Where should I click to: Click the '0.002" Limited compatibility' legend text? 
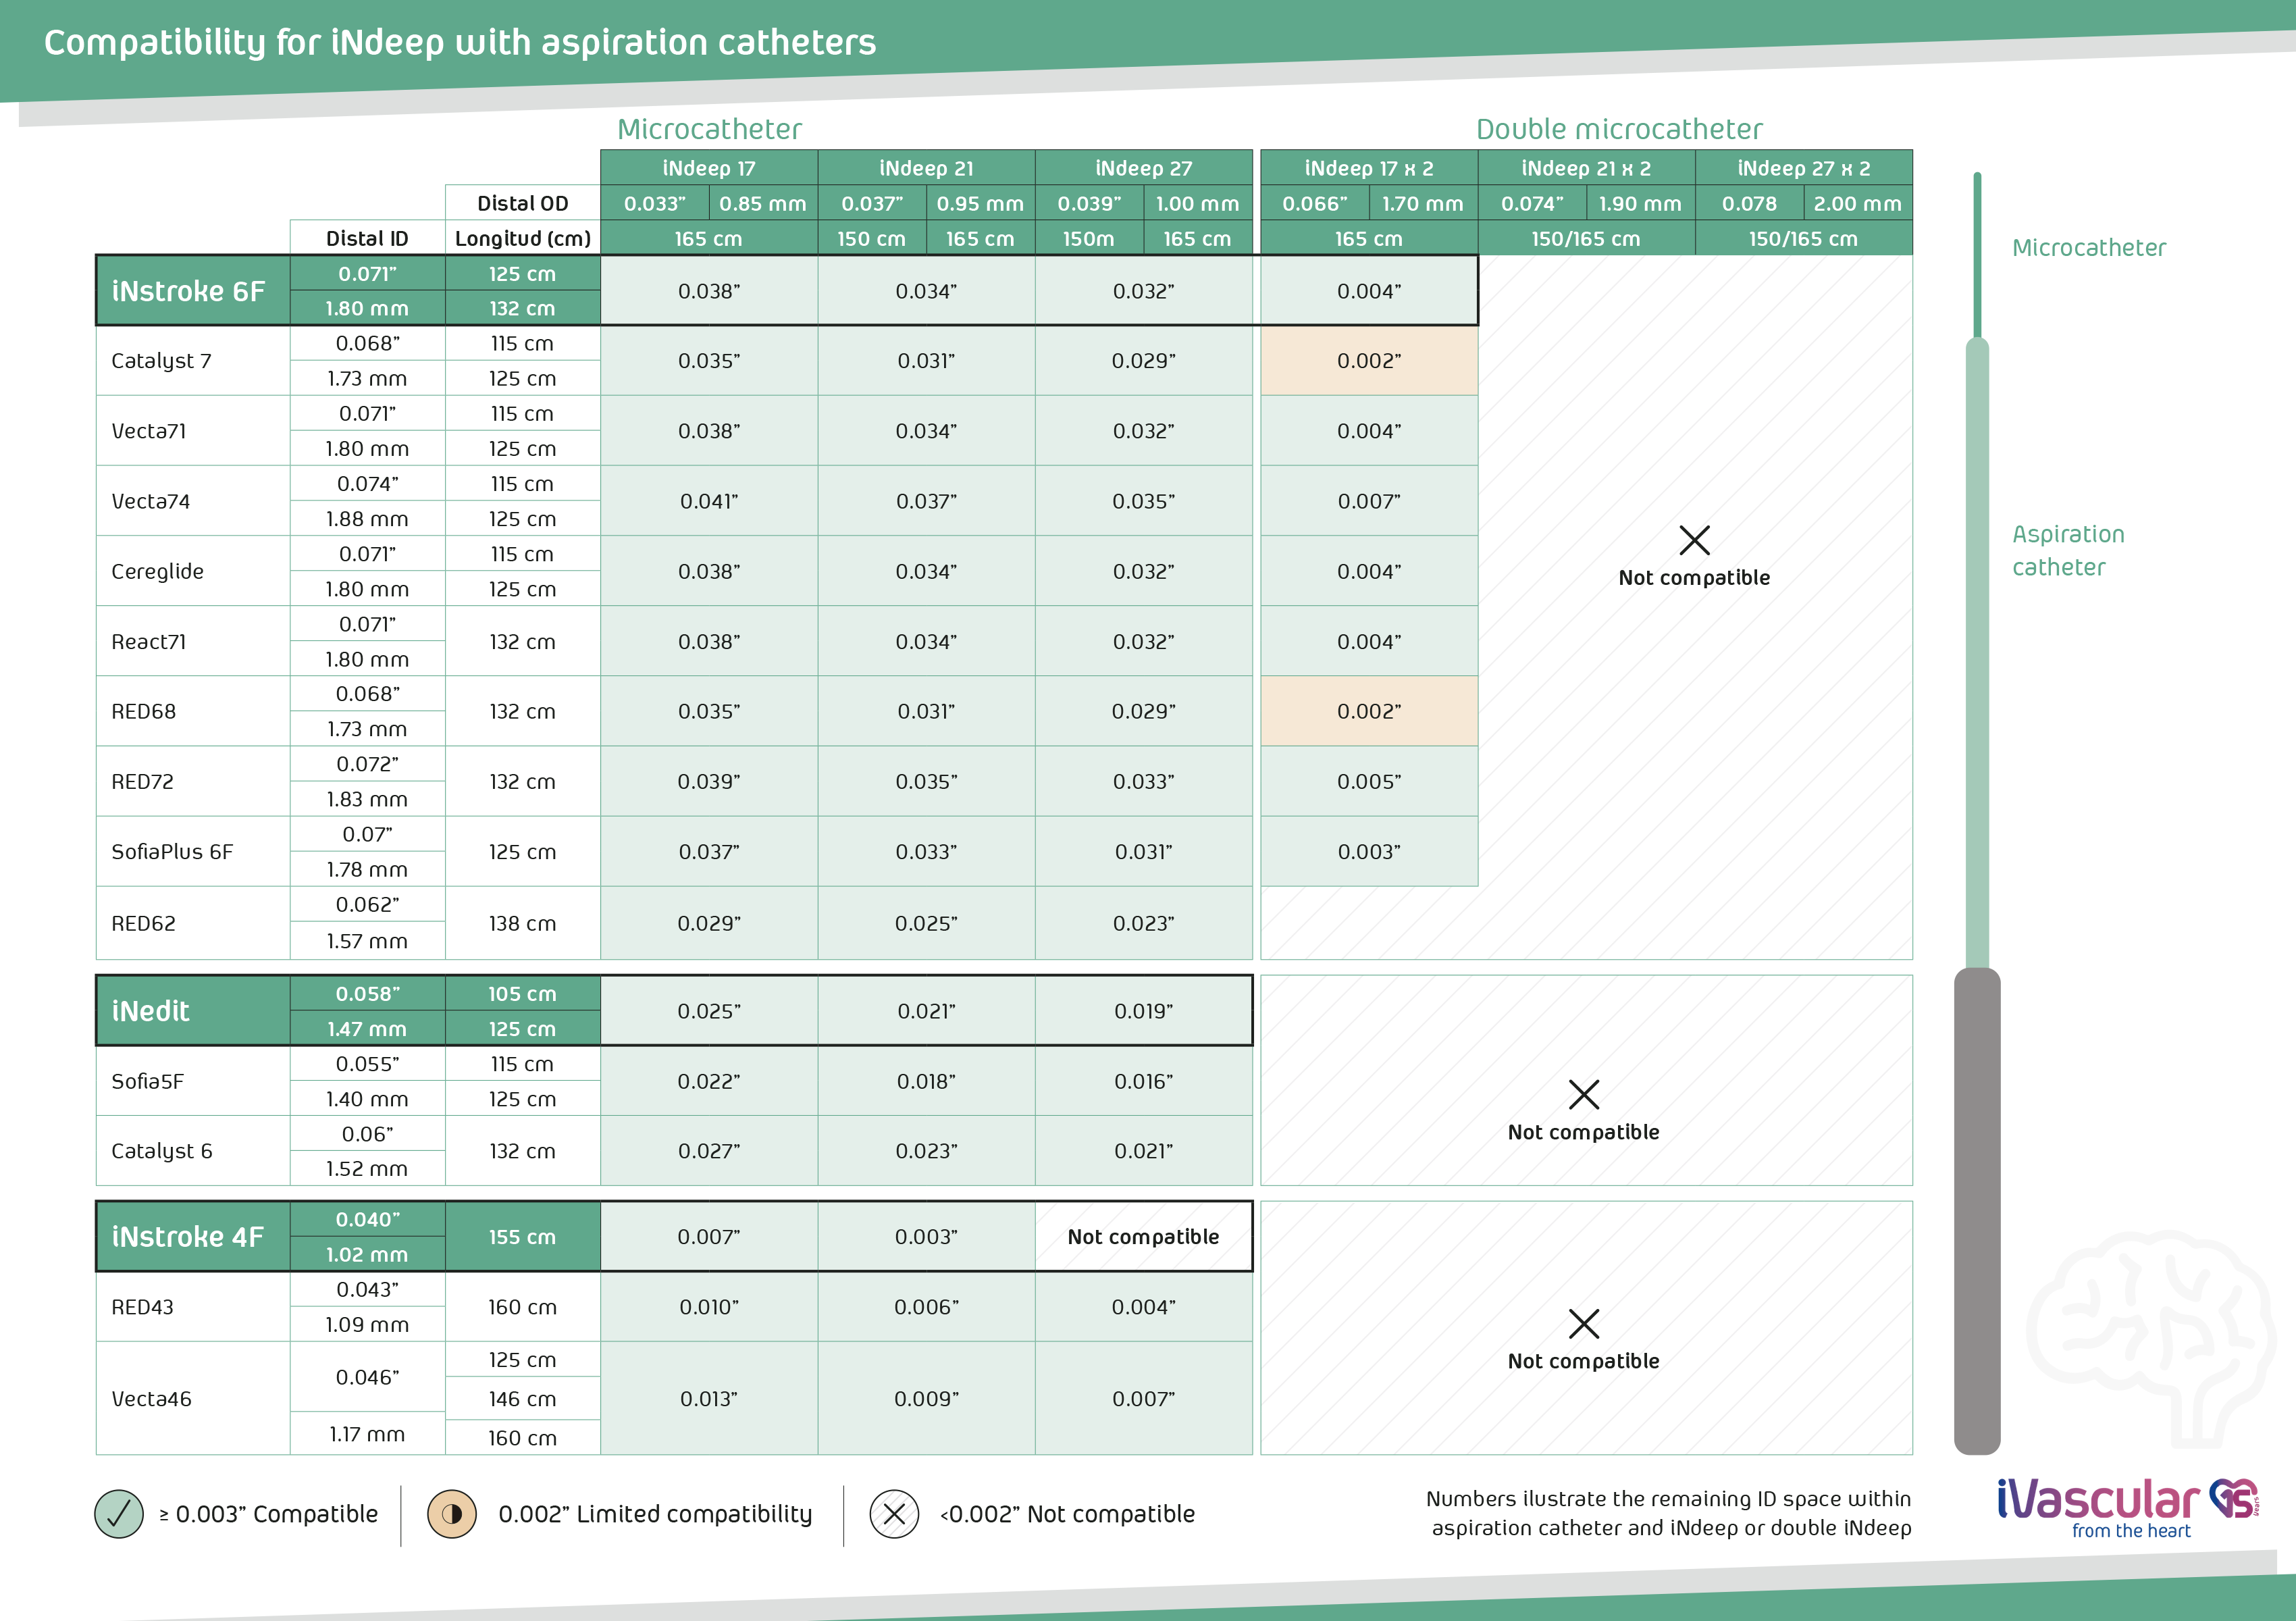tap(655, 1514)
